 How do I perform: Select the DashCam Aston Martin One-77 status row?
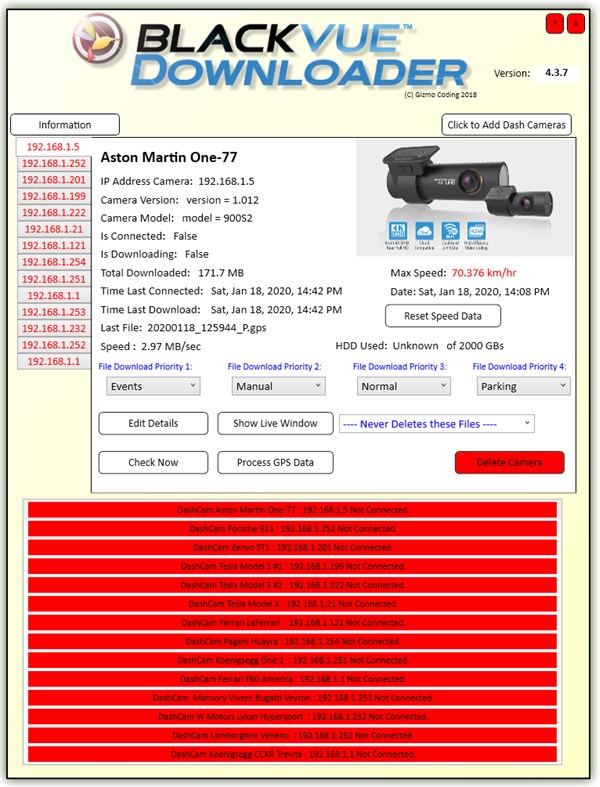[292, 510]
